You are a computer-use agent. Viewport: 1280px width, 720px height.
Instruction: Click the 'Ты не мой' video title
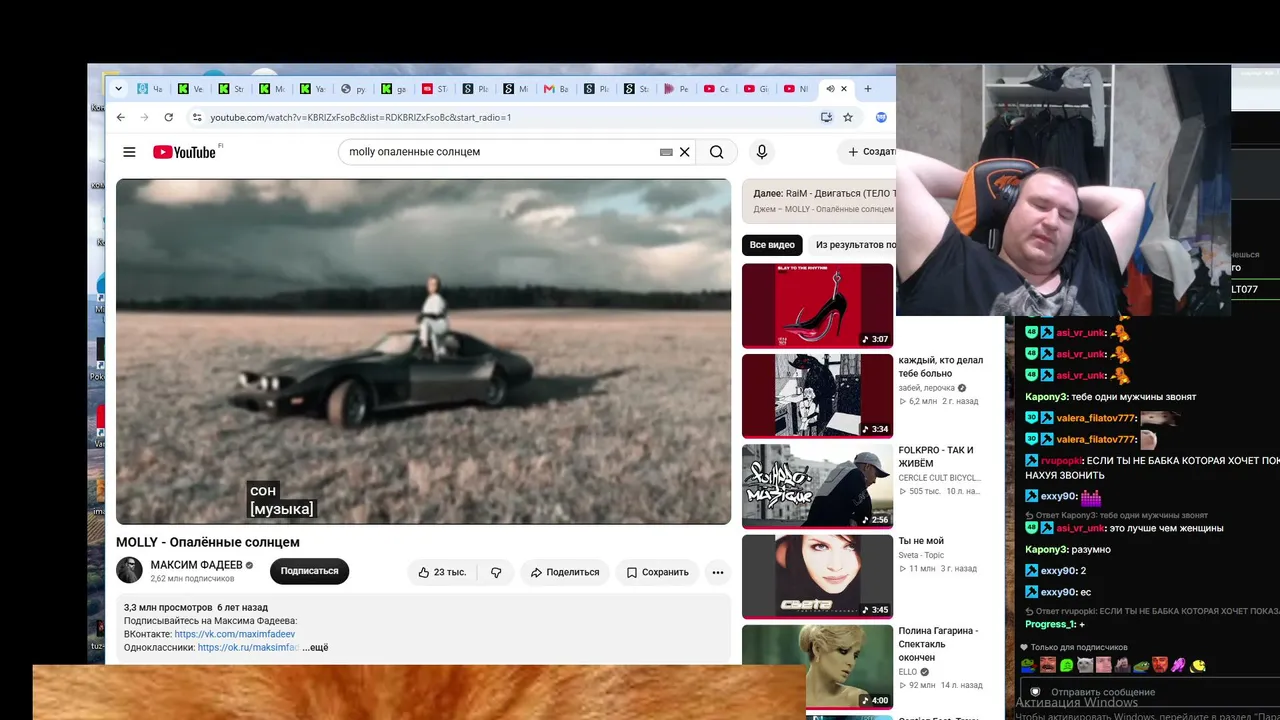pos(921,541)
